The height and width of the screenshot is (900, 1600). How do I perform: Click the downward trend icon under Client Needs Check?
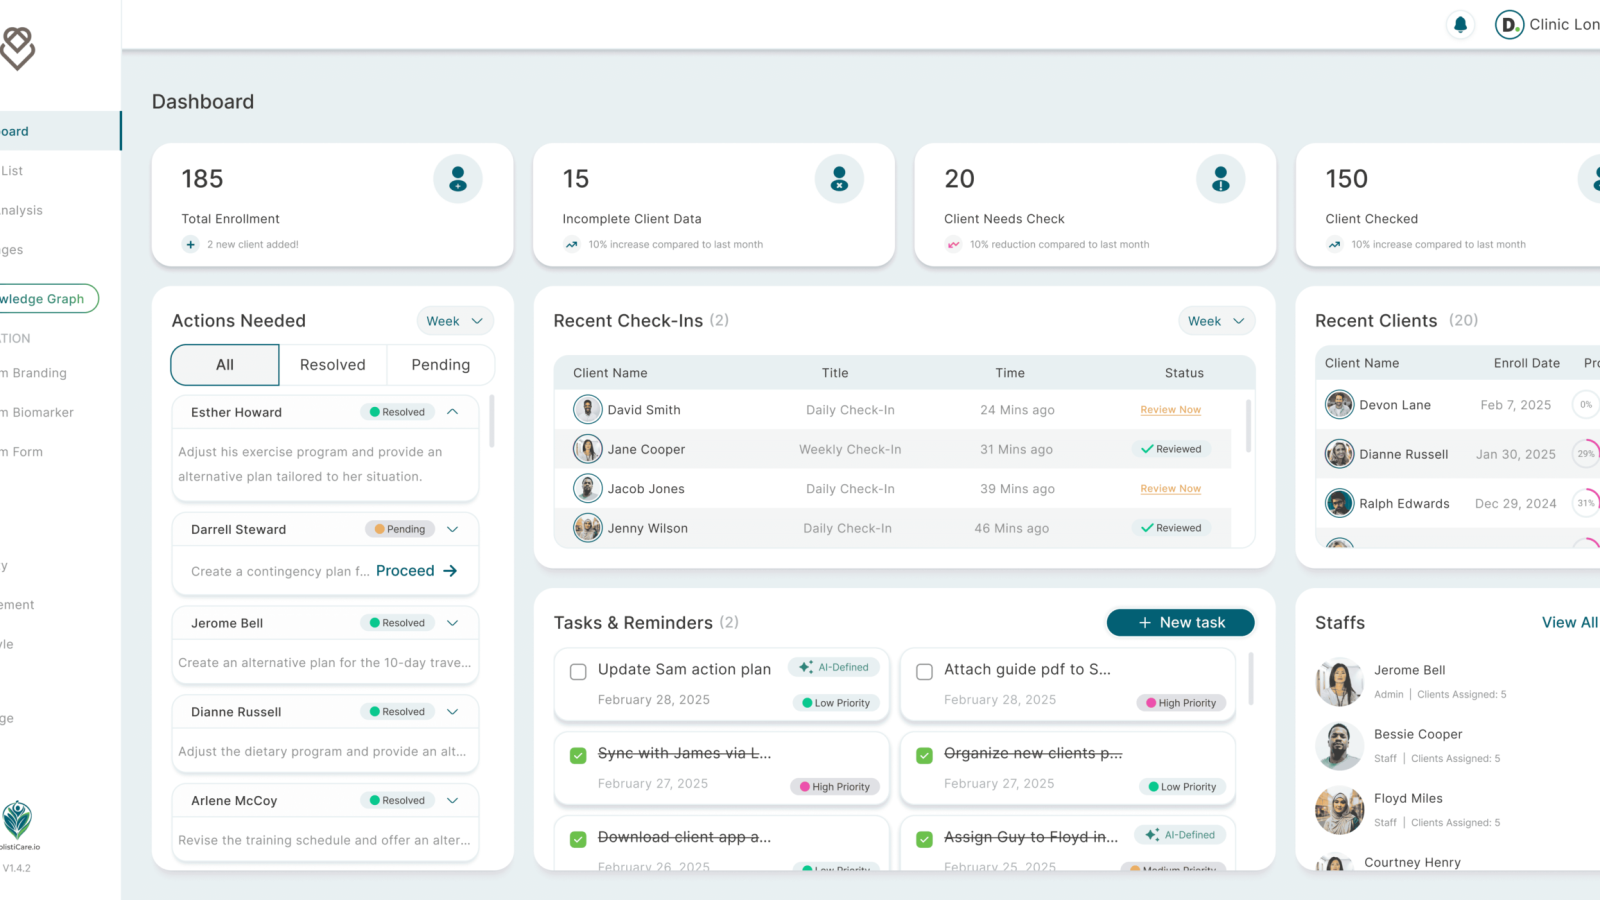tap(953, 244)
